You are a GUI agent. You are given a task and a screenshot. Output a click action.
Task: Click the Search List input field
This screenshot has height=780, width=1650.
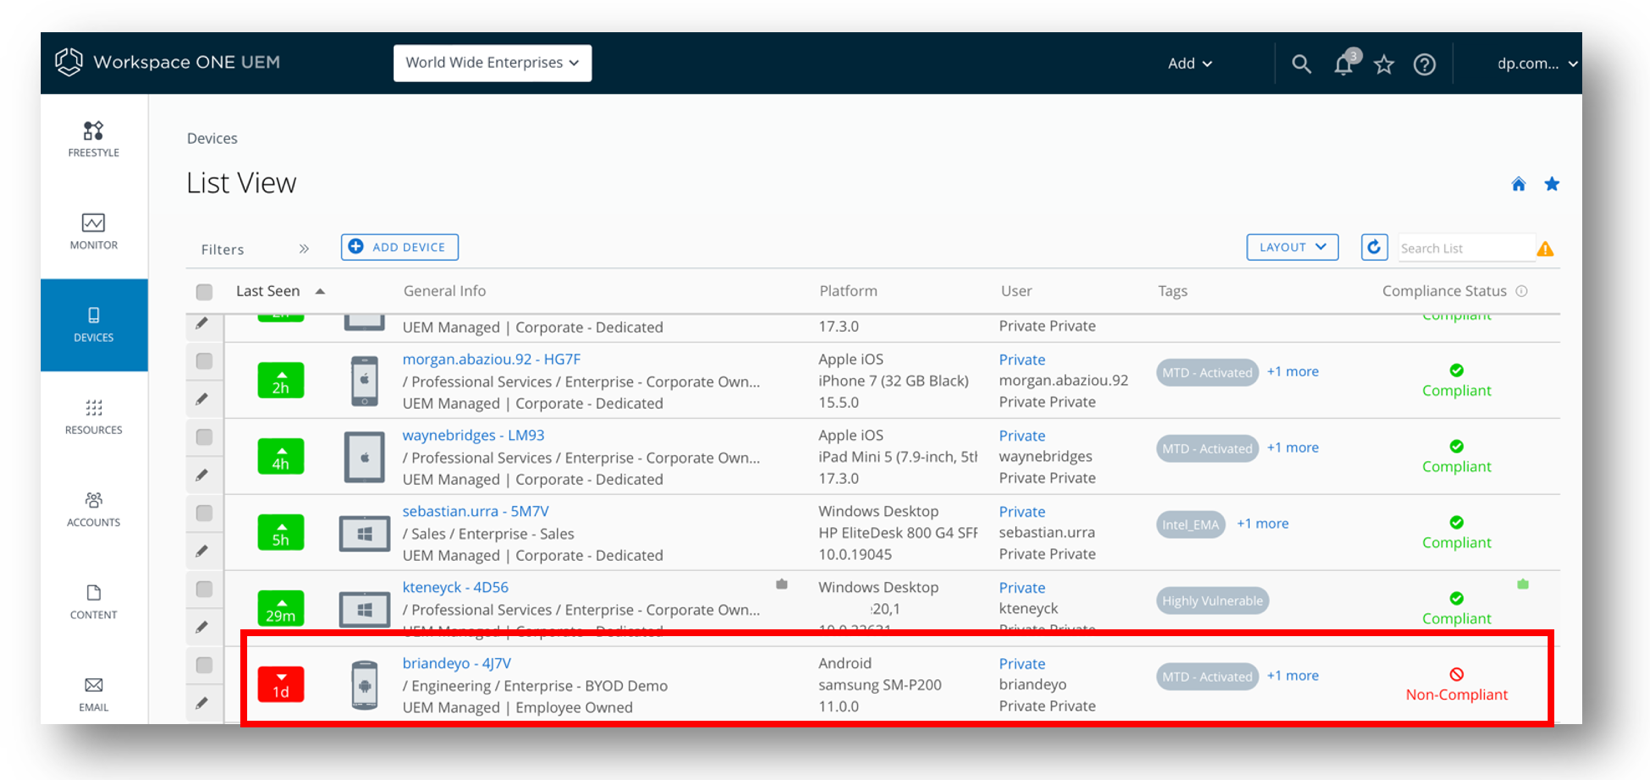coord(1465,248)
